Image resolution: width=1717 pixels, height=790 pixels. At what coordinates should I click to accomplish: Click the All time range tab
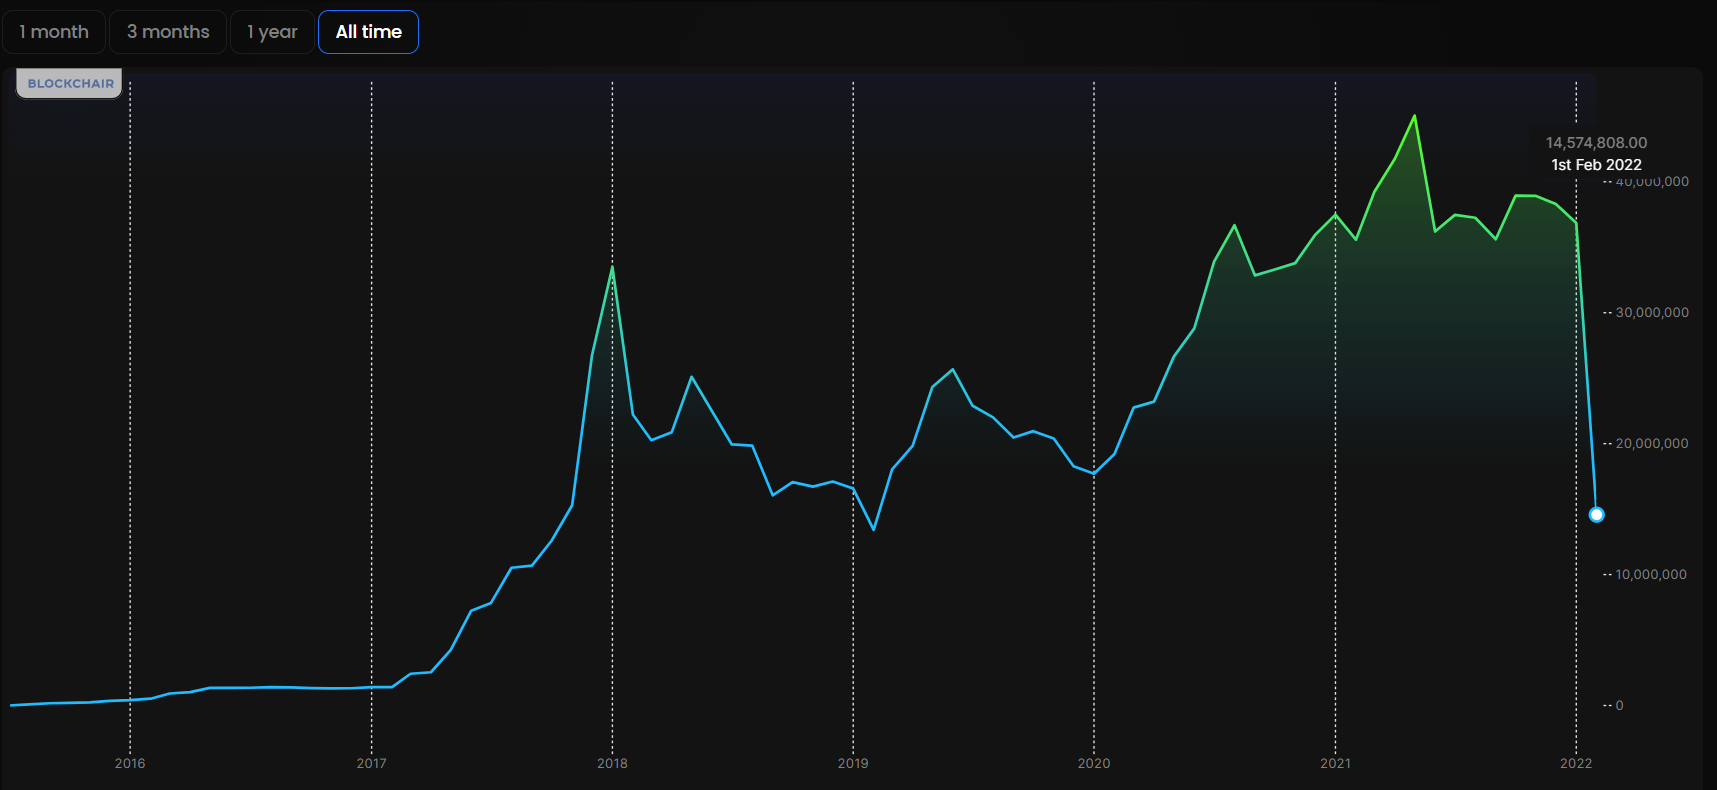coord(368,32)
